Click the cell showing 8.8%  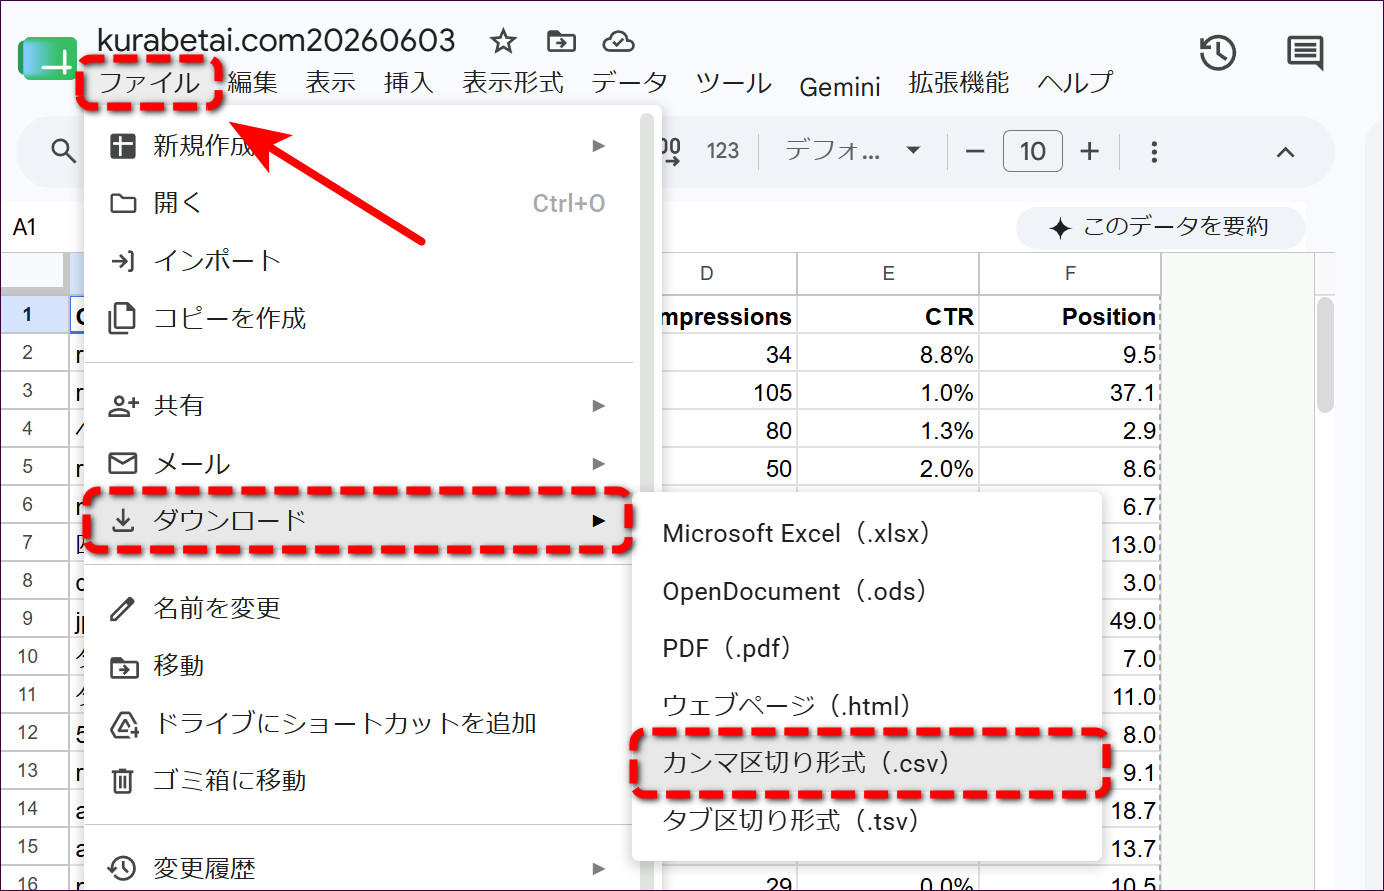pyautogui.click(x=888, y=354)
